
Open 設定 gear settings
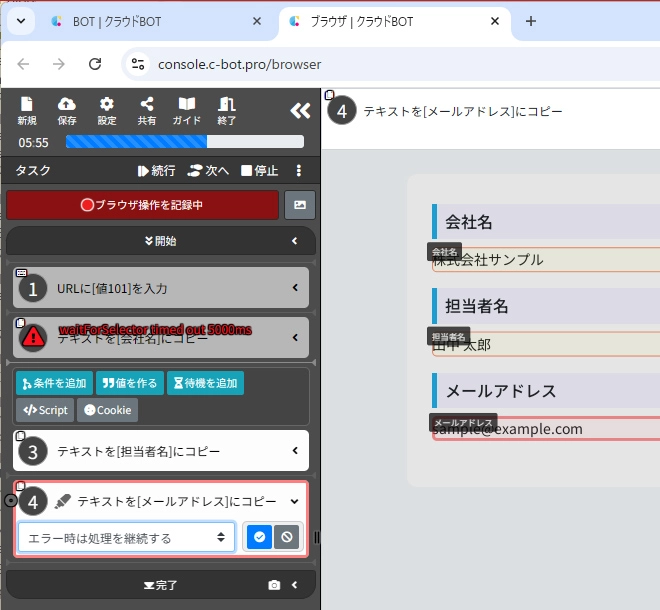106,110
